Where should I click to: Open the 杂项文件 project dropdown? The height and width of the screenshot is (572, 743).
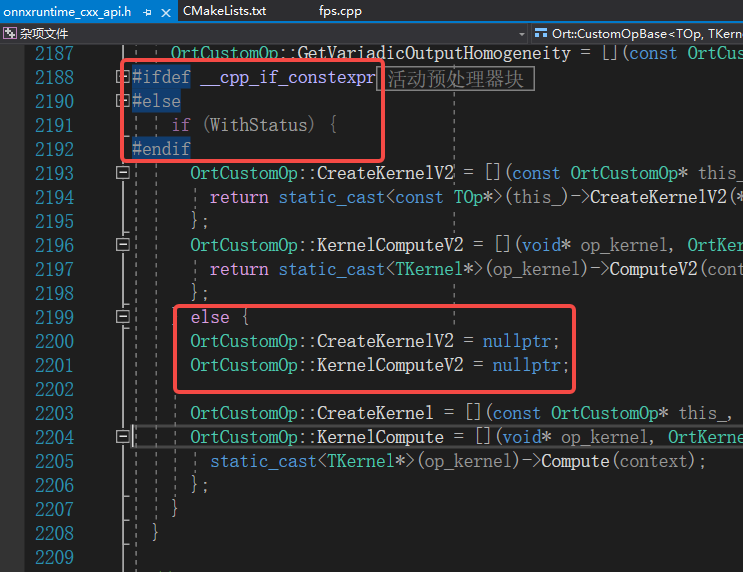522,34
